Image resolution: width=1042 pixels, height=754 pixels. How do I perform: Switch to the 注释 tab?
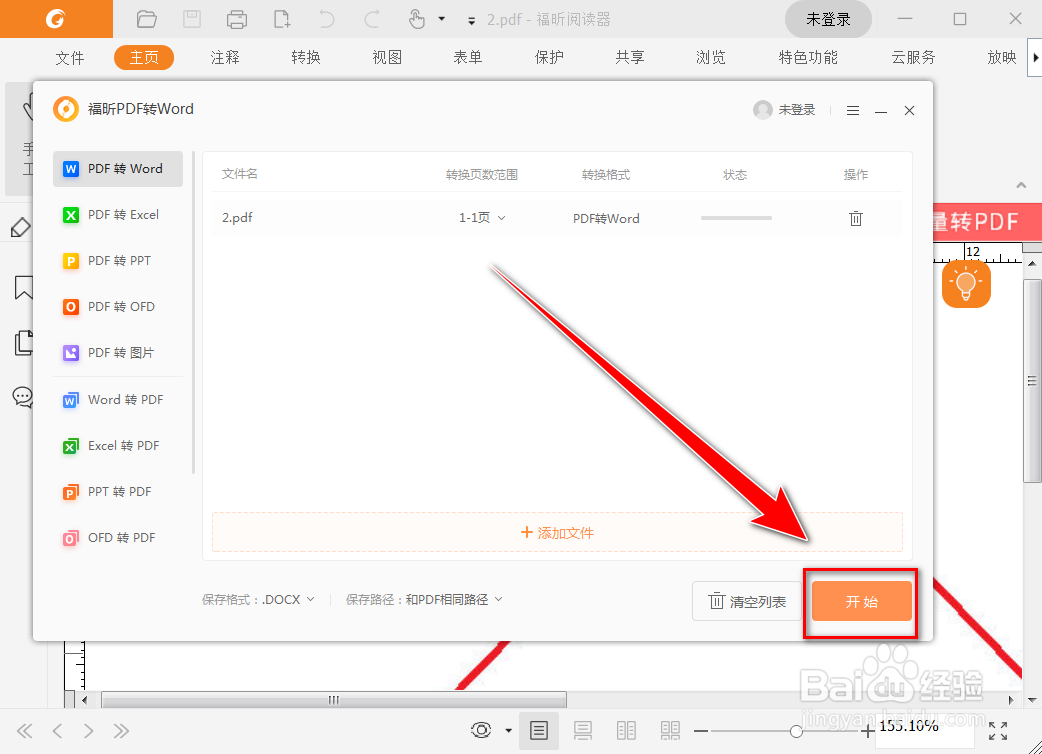[x=225, y=58]
